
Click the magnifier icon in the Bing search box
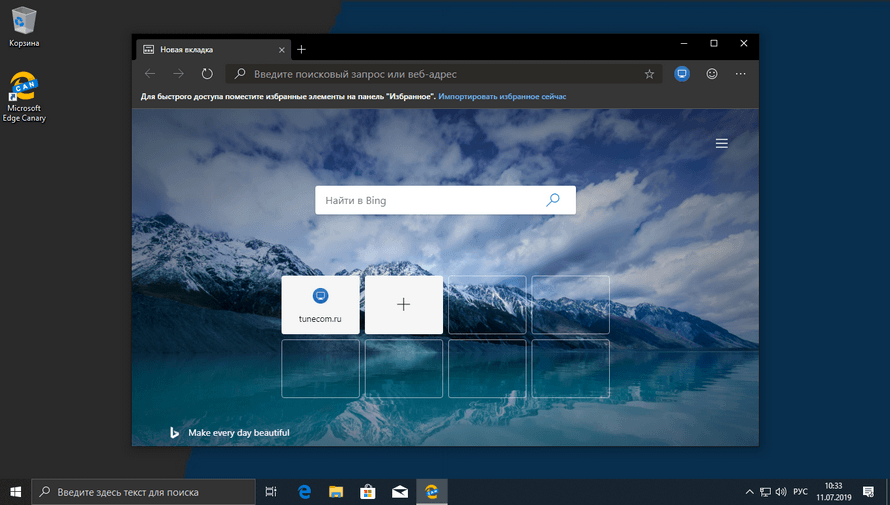click(x=553, y=200)
